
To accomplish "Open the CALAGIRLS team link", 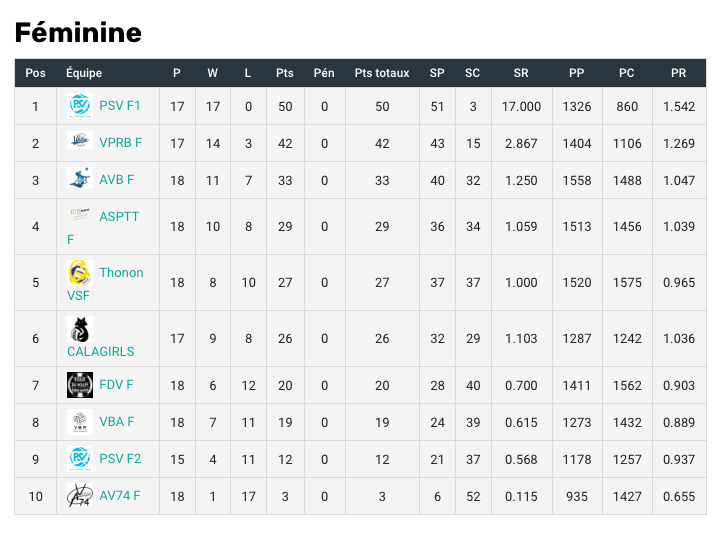I will coord(101,351).
